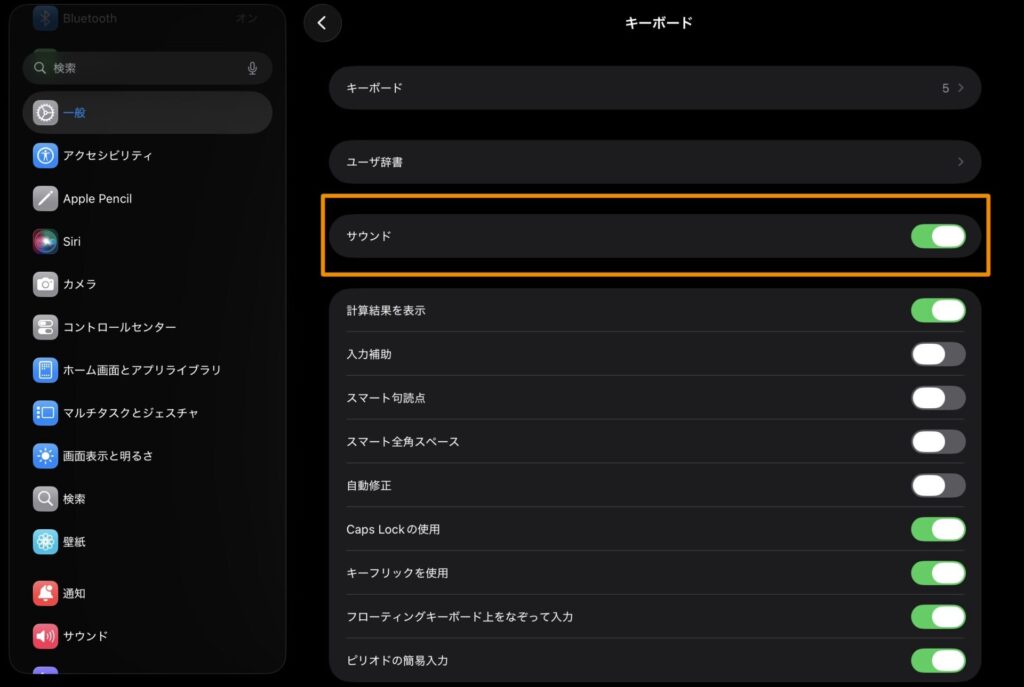Open アクセシビリティ settings icon

click(x=45, y=155)
